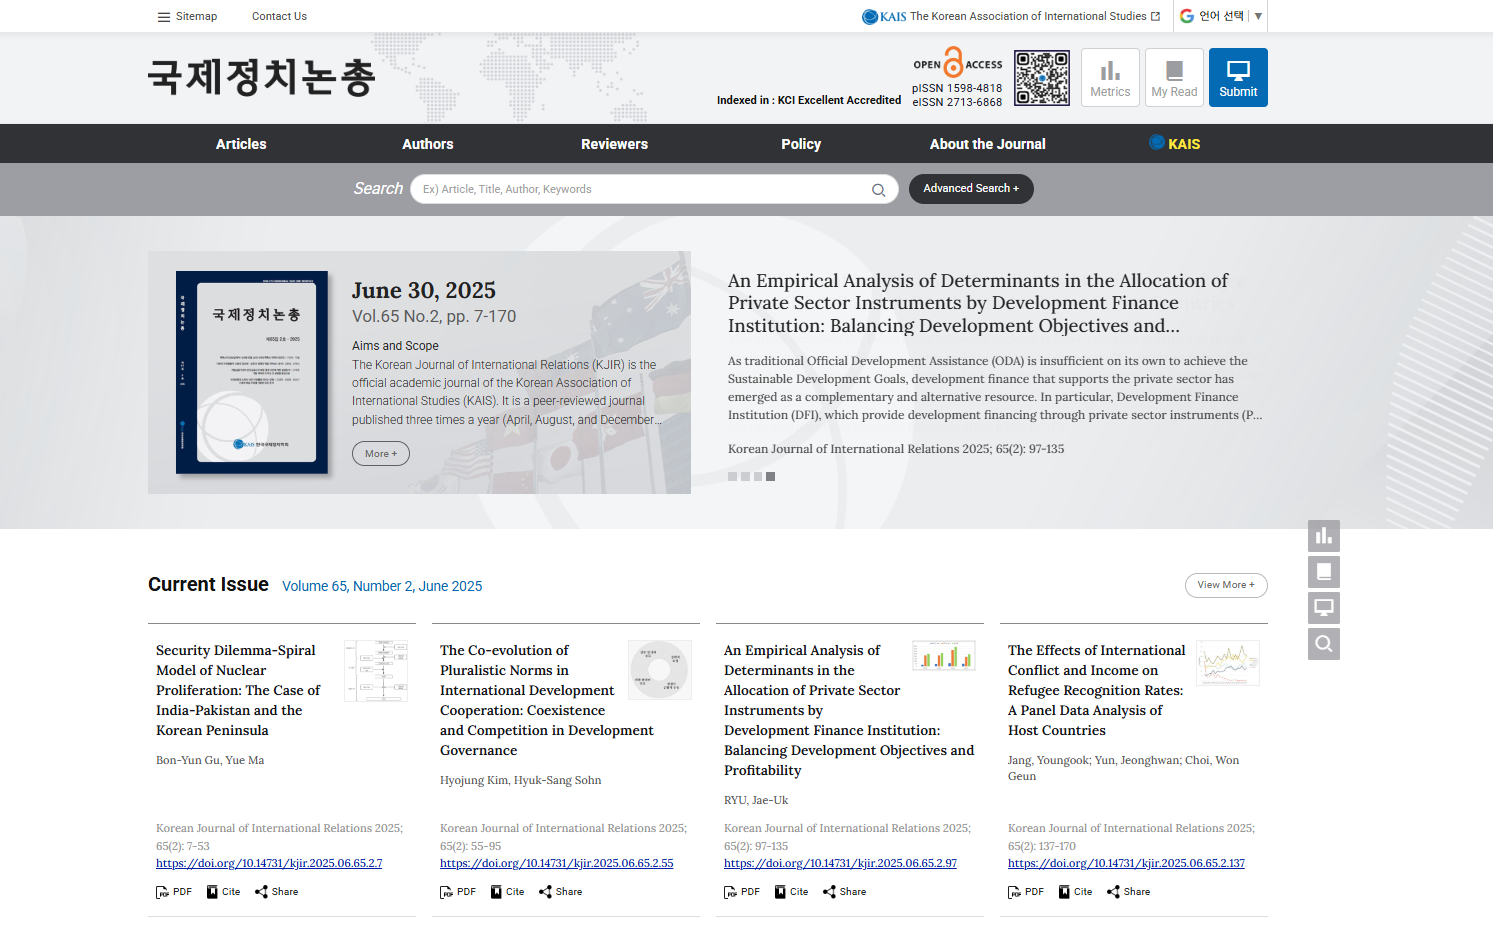Download PDF of Security Dilemma-Spiral article
The image size is (1493, 946).
pos(174,892)
